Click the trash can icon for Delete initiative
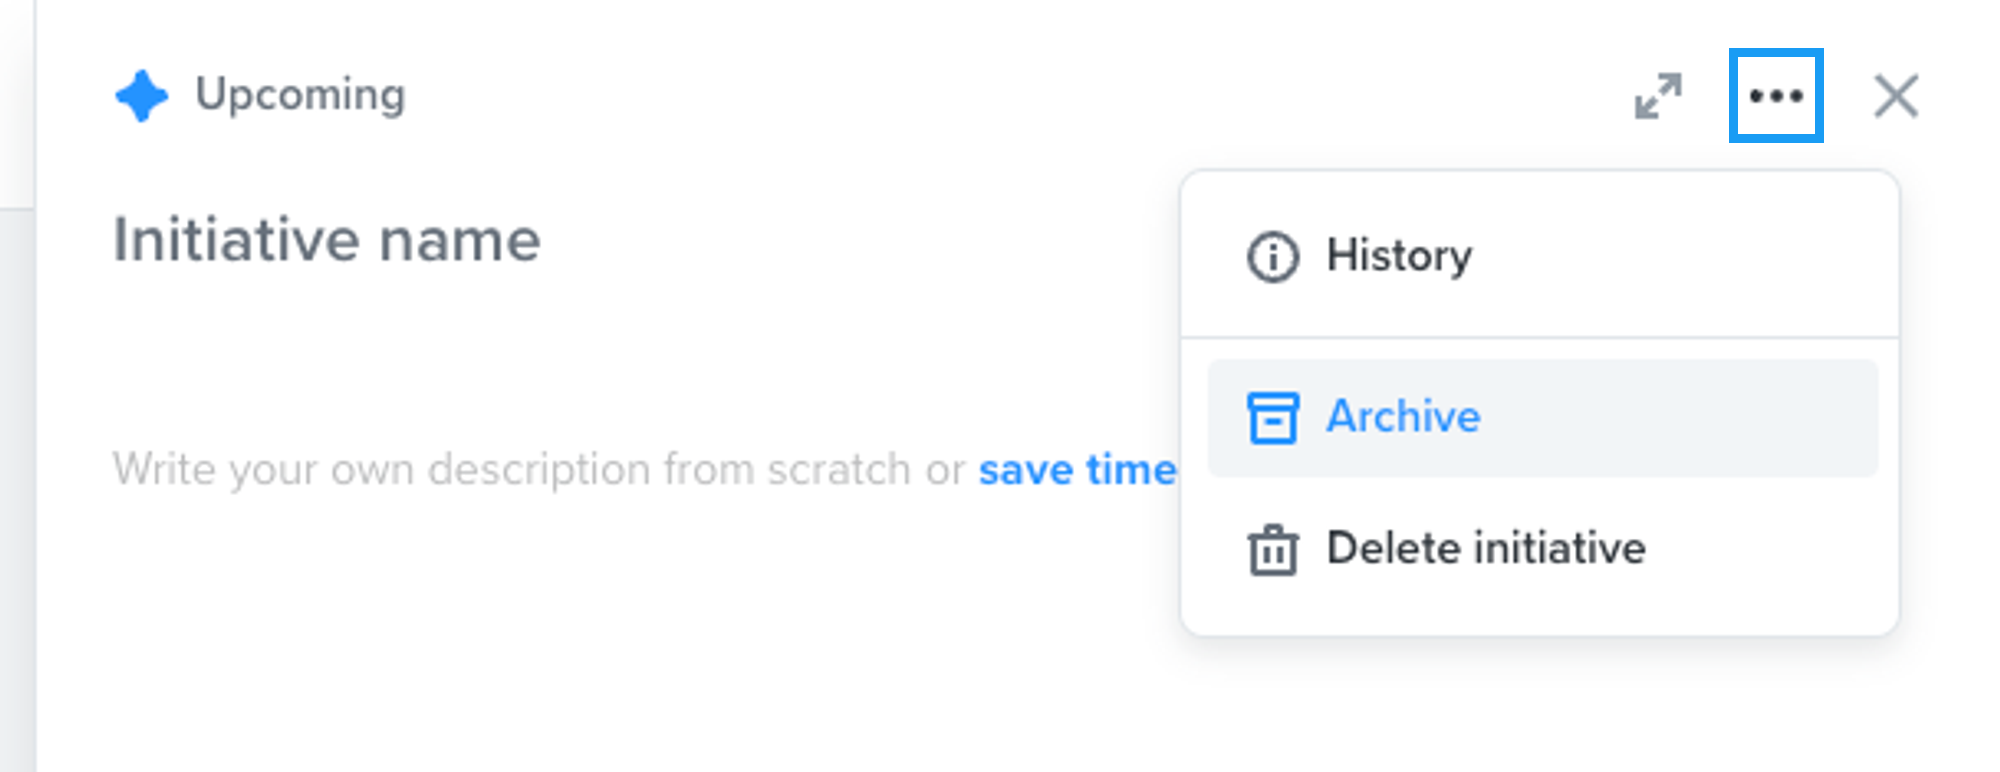2000x772 pixels. pos(1272,547)
